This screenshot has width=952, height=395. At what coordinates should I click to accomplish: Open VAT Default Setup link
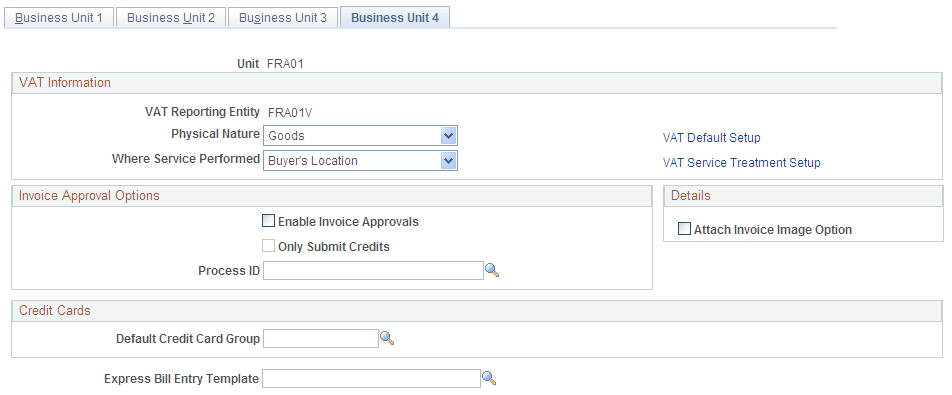tap(712, 138)
